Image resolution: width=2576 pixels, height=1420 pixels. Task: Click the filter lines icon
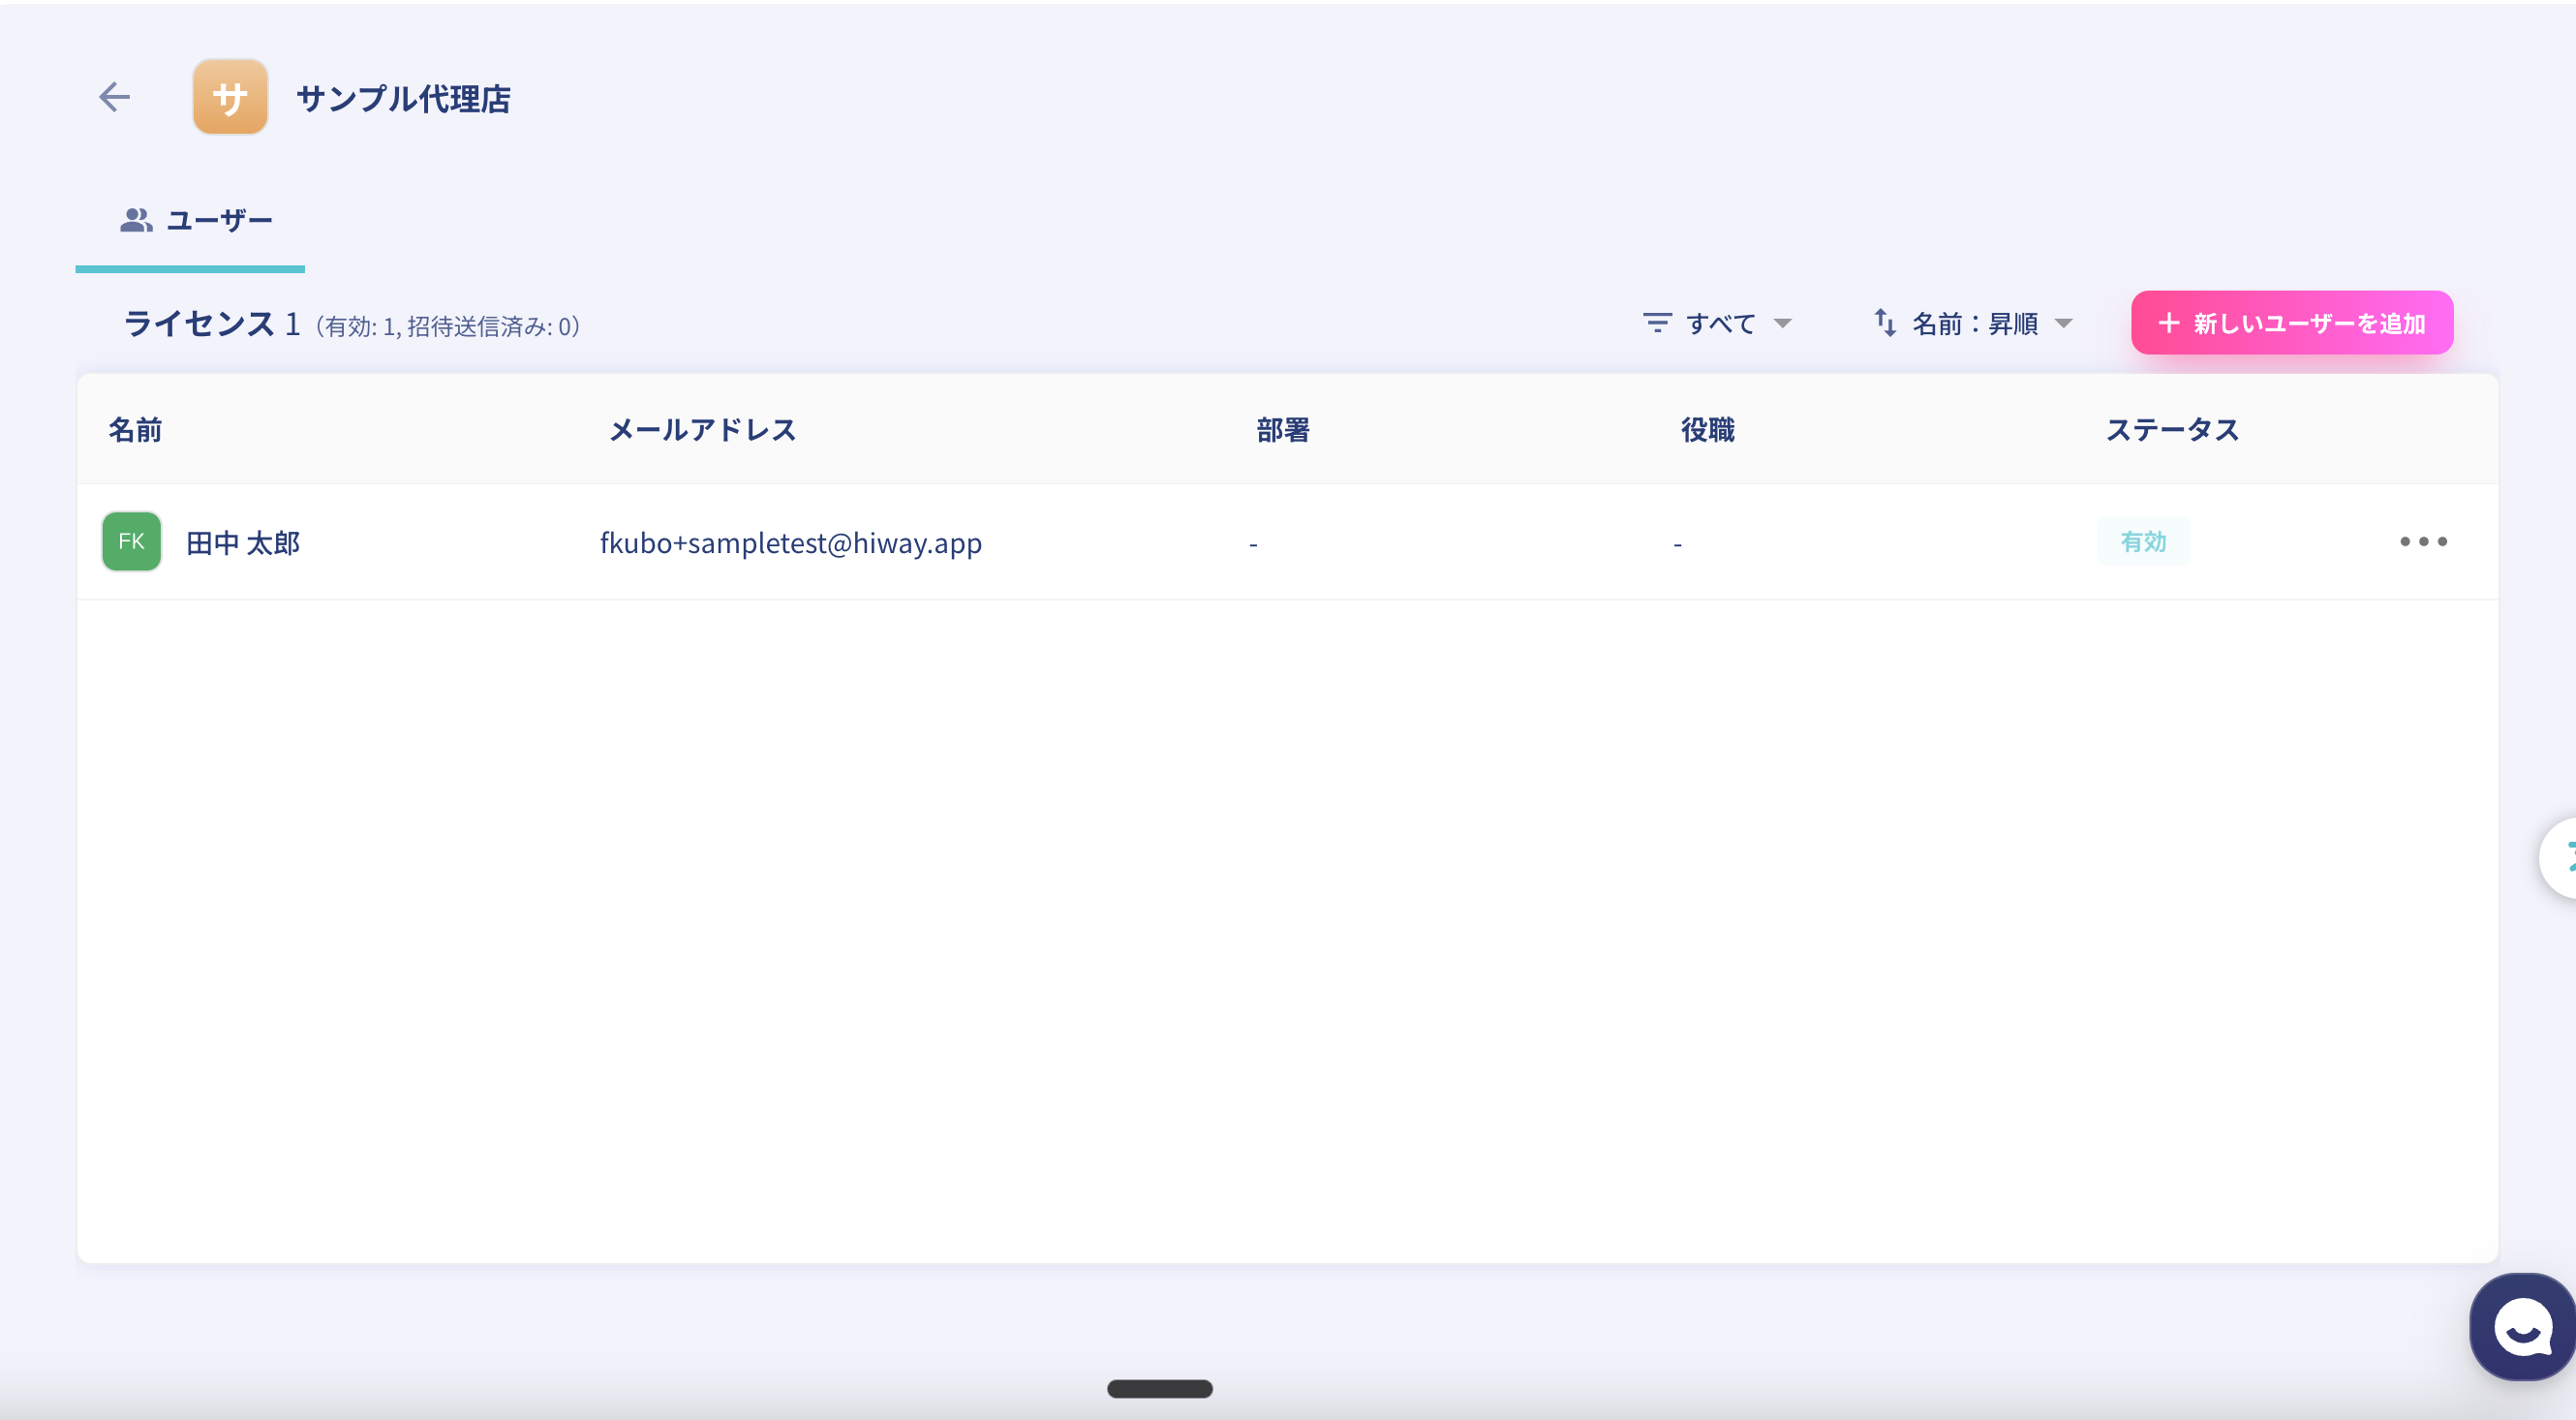pyautogui.click(x=1657, y=323)
